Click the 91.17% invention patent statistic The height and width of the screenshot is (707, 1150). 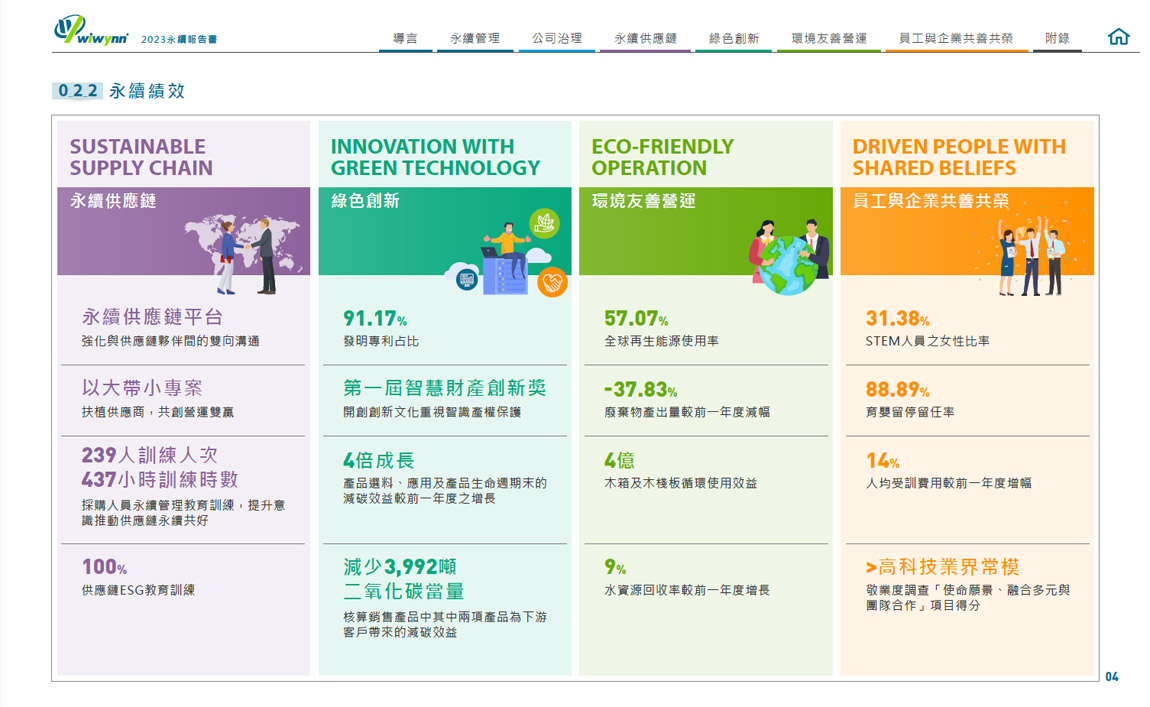coord(375,319)
